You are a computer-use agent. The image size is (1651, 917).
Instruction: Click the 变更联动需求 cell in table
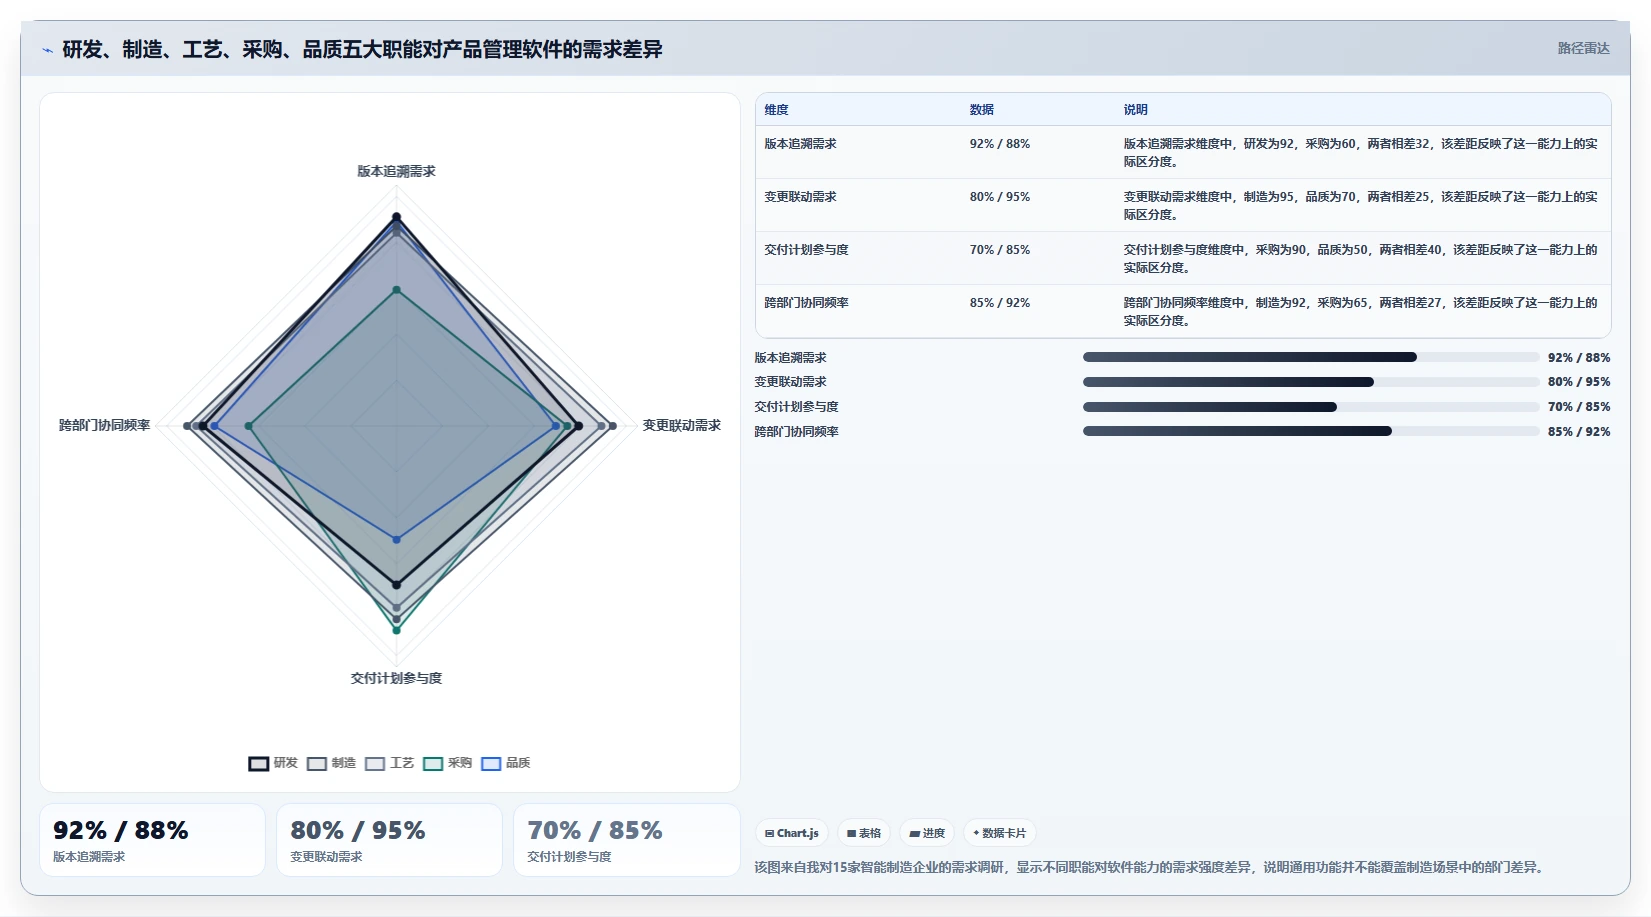point(800,197)
